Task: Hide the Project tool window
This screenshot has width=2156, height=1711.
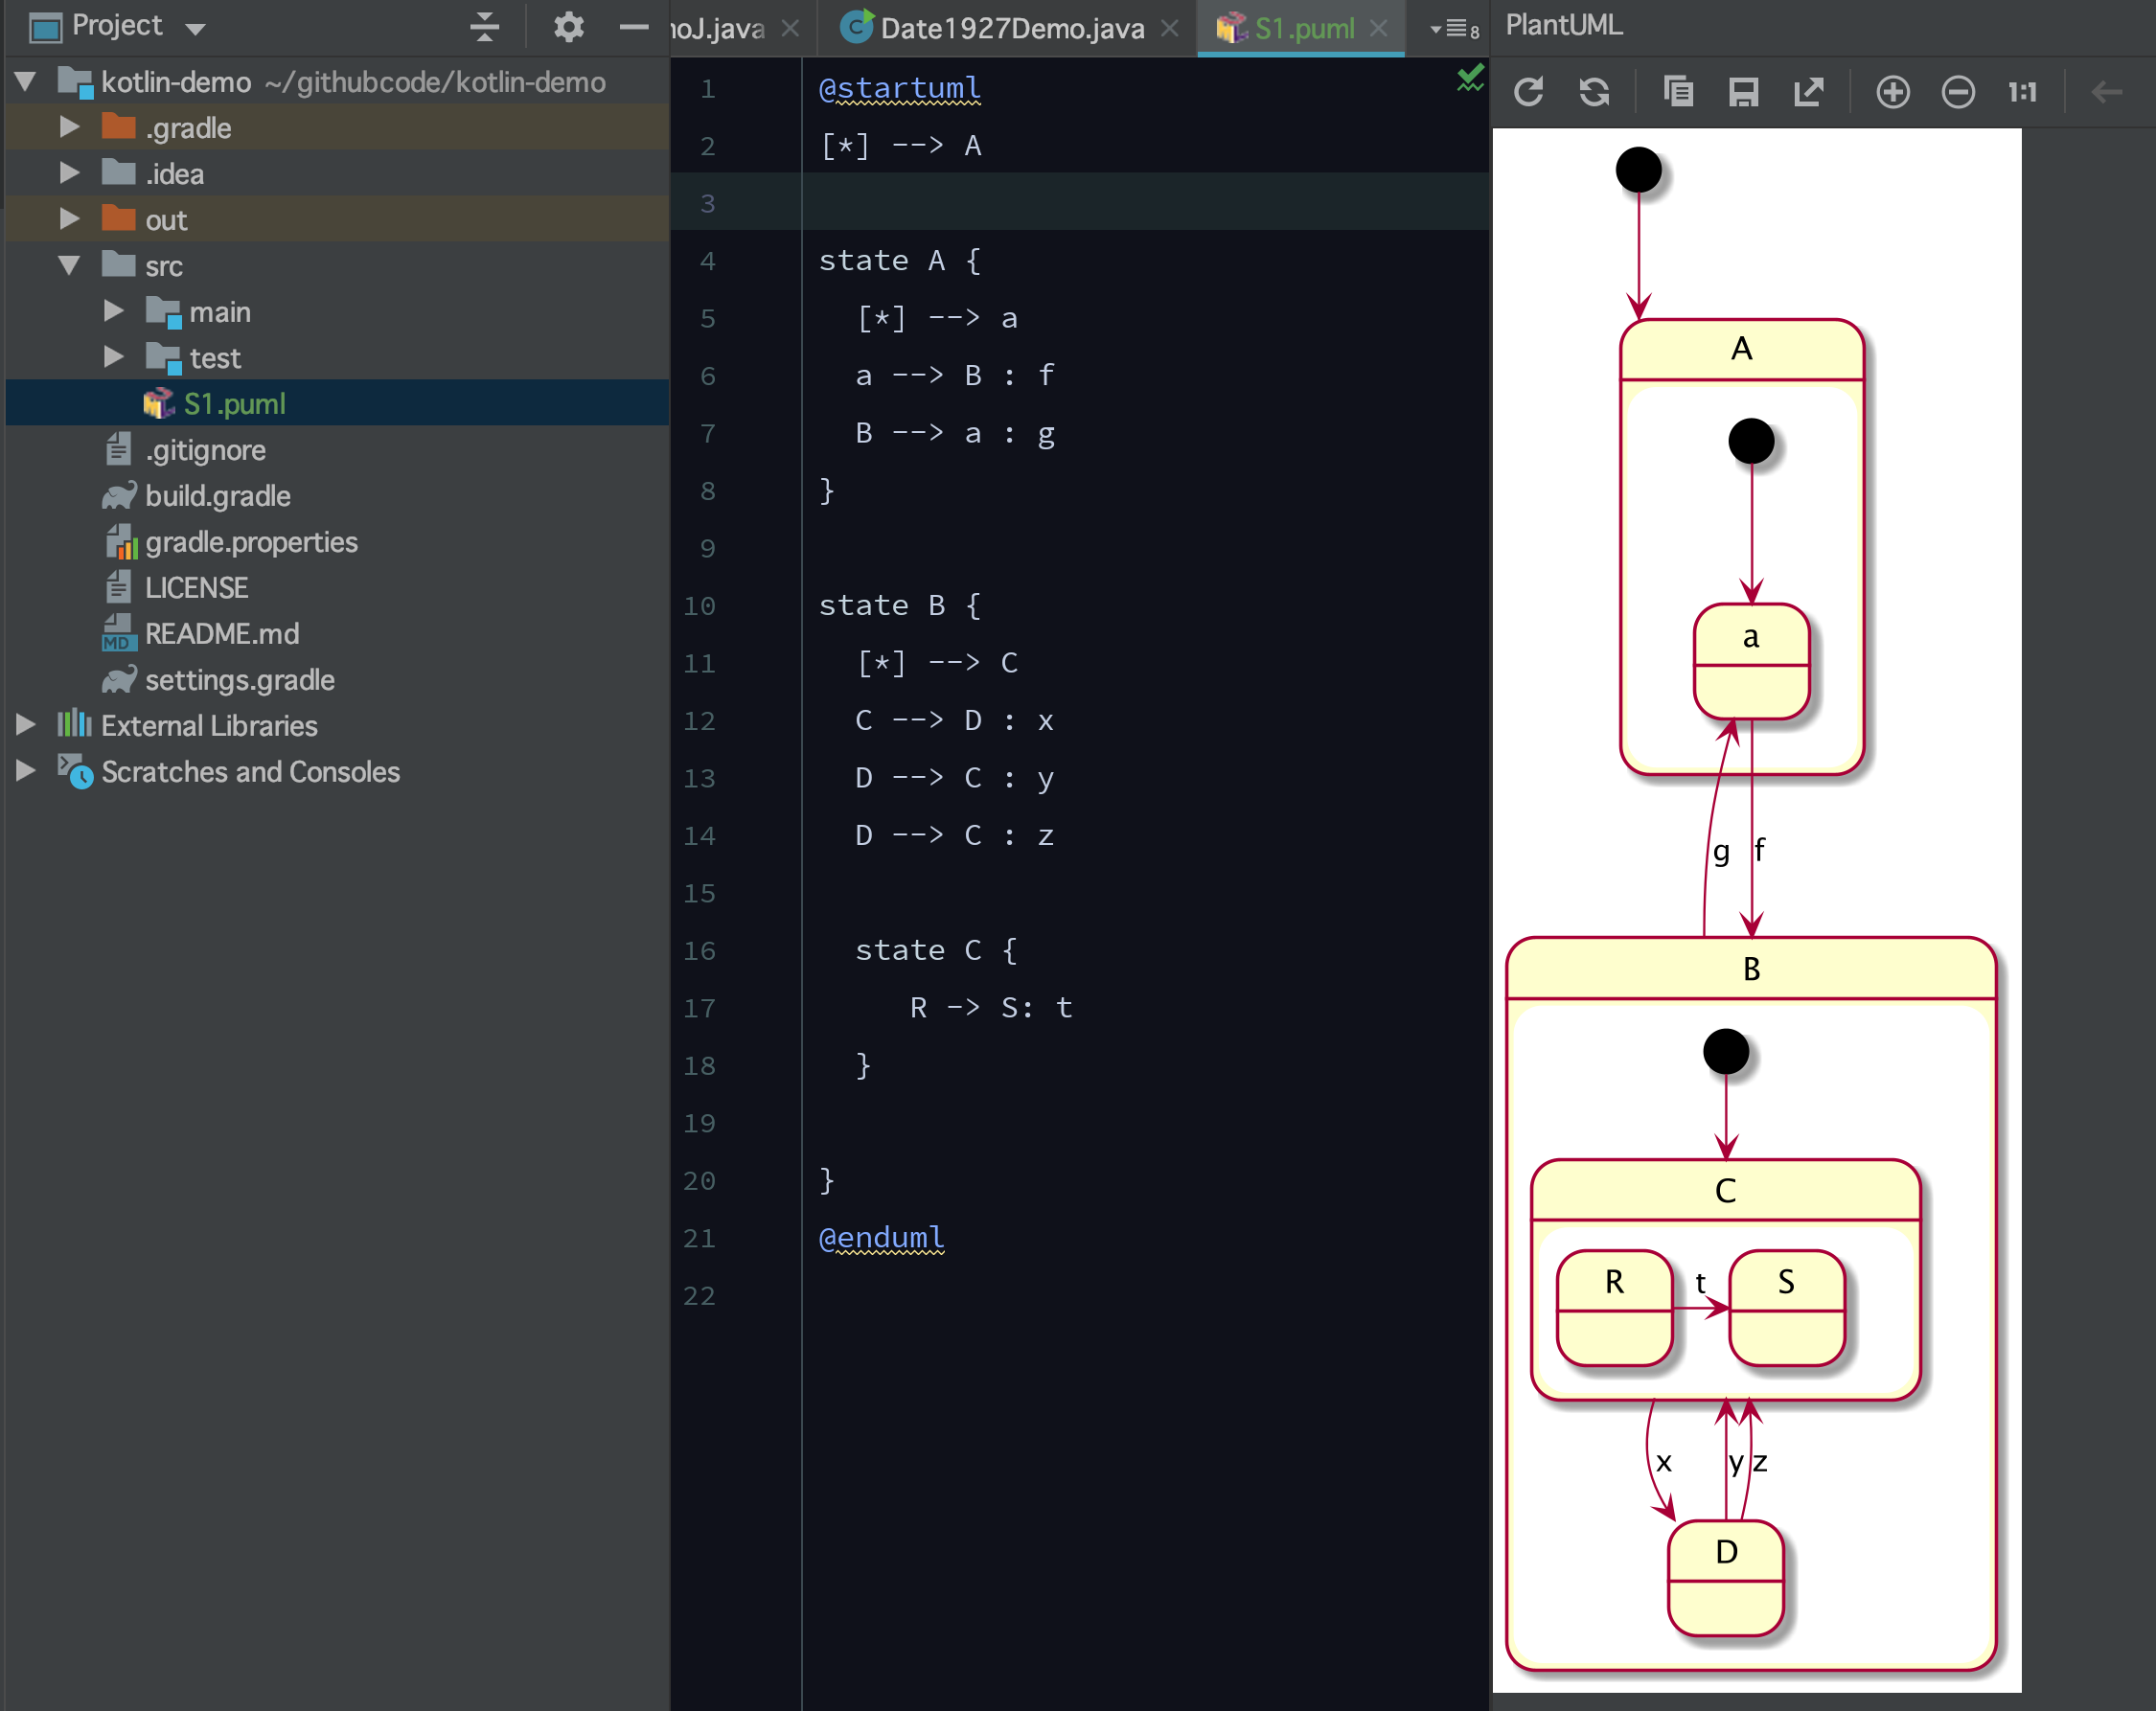Action: [x=633, y=27]
